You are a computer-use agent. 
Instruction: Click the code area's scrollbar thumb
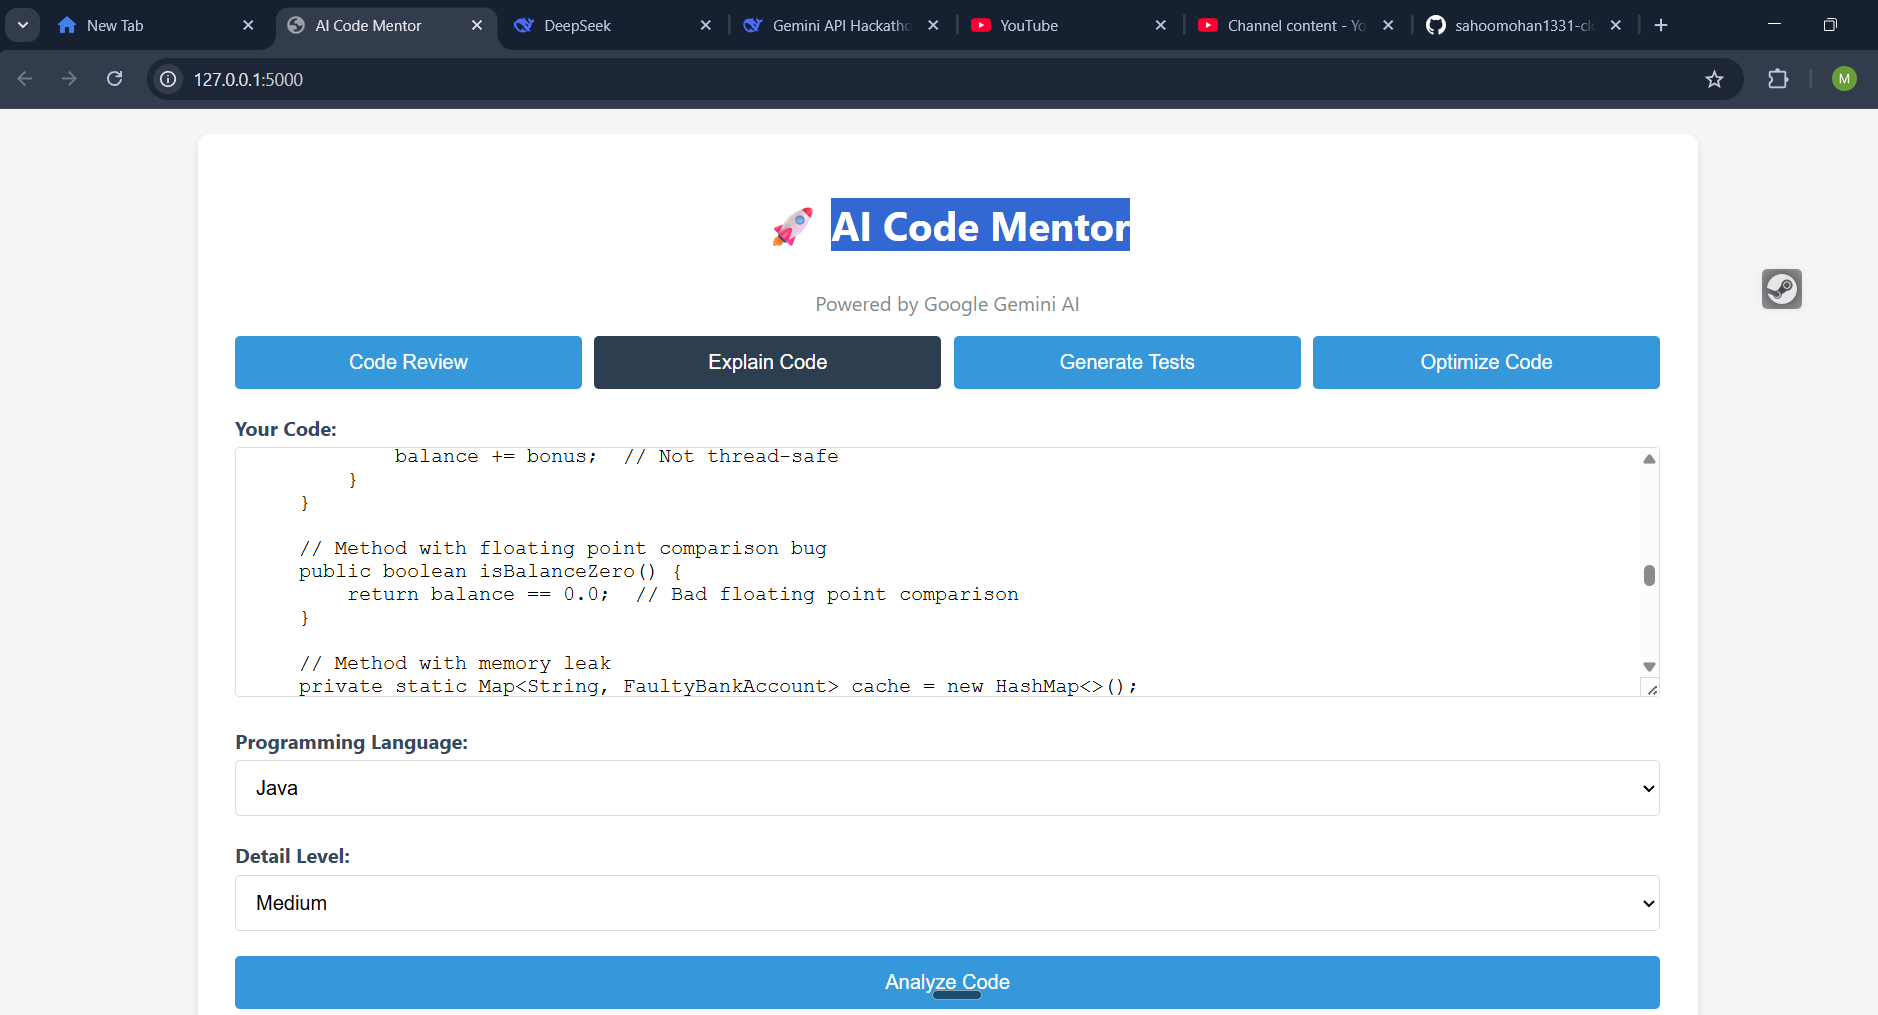coord(1649,575)
